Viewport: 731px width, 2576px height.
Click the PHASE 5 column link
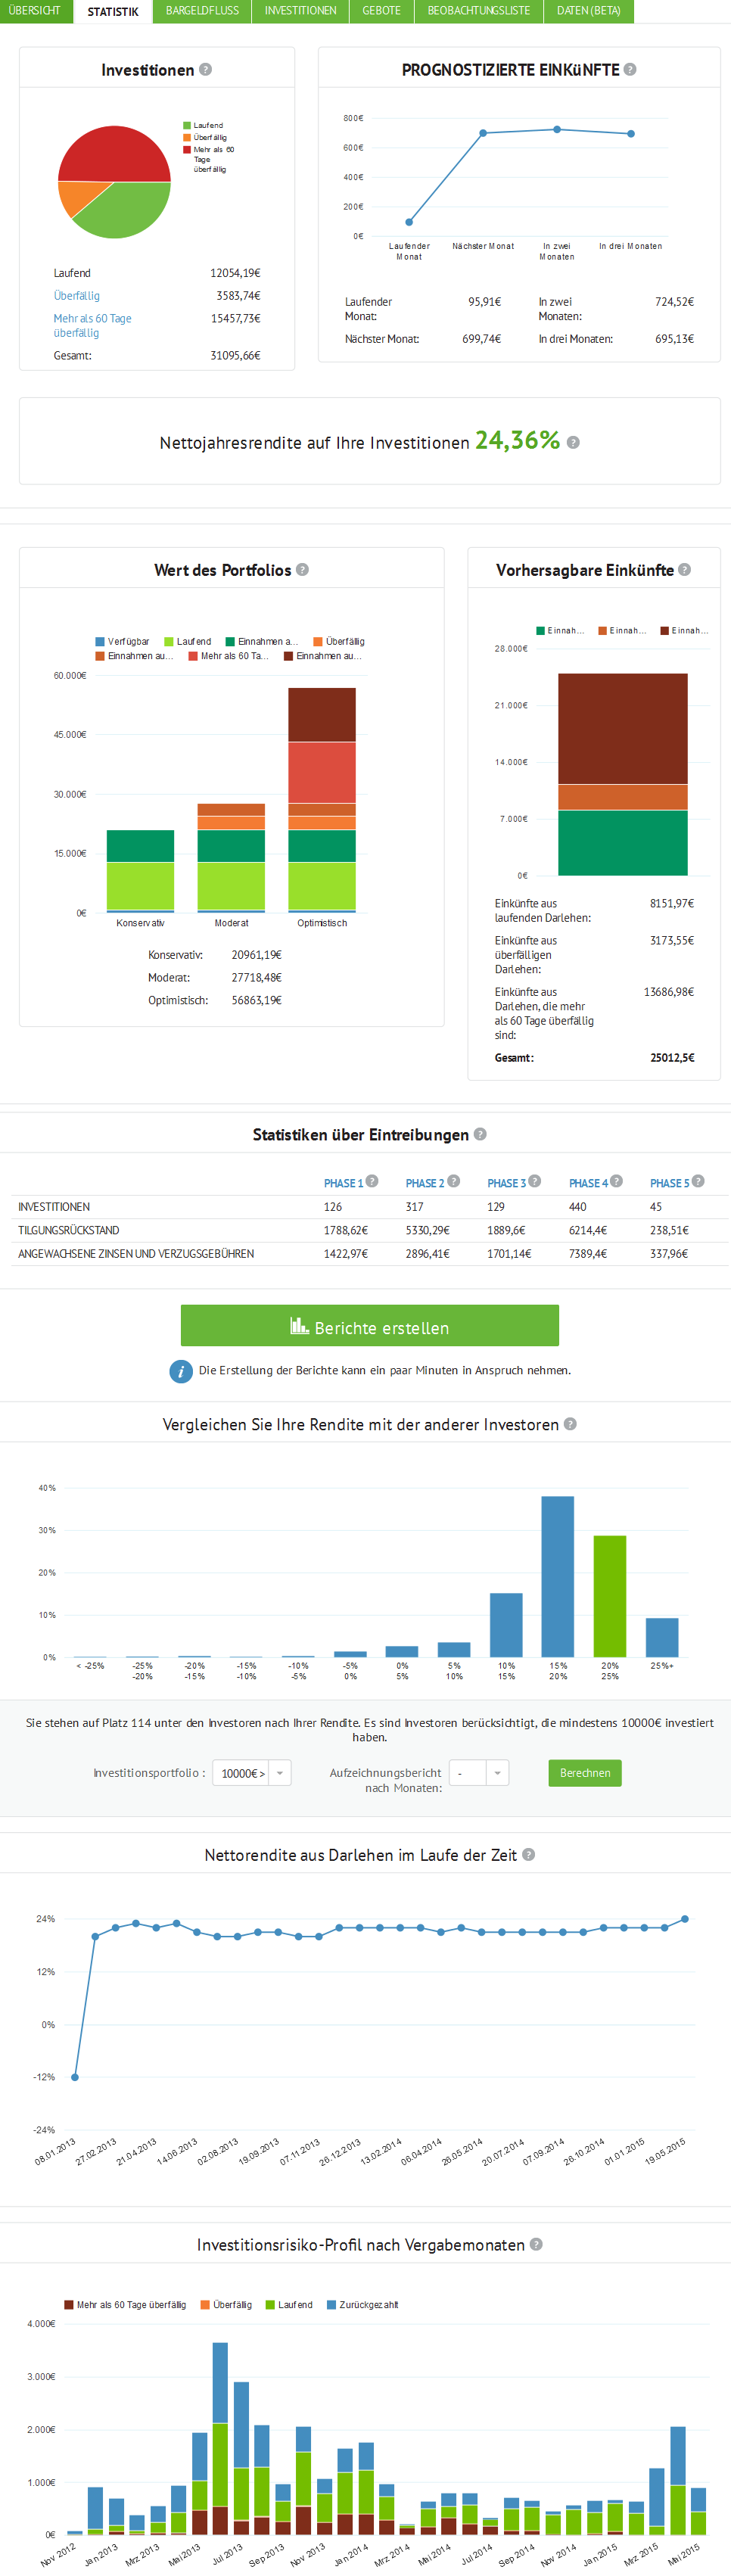click(x=669, y=1183)
